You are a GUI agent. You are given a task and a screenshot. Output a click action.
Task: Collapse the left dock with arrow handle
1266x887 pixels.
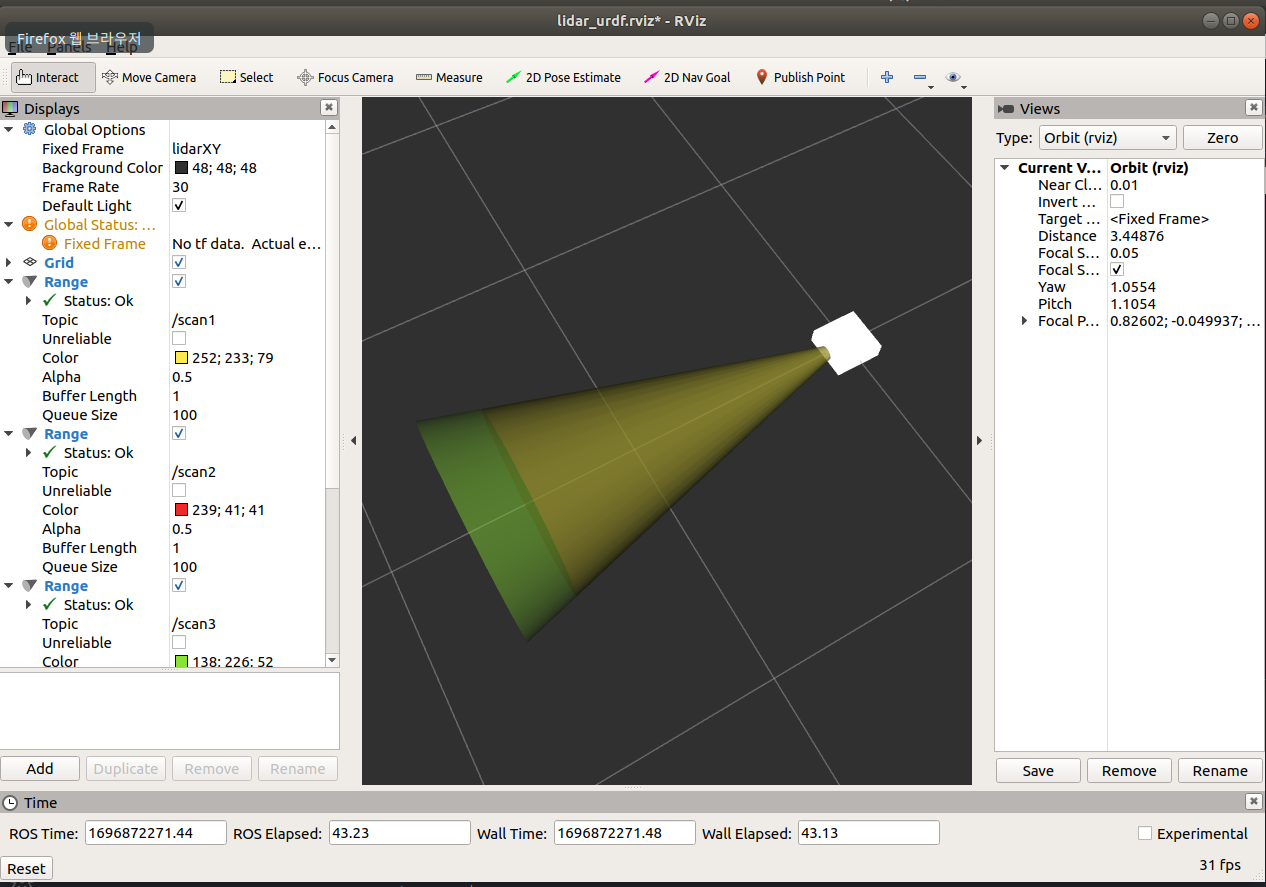(x=354, y=440)
